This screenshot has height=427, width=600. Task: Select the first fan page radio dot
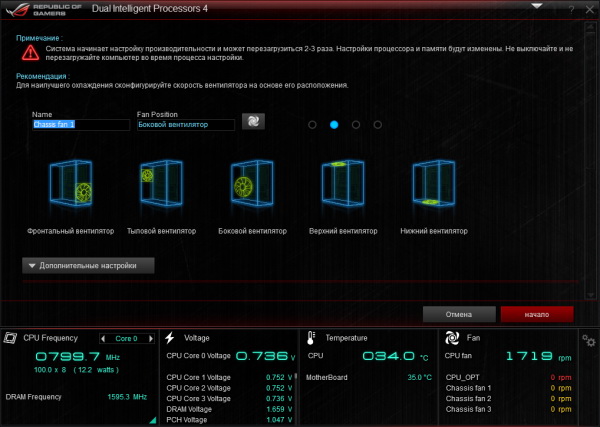(312, 125)
